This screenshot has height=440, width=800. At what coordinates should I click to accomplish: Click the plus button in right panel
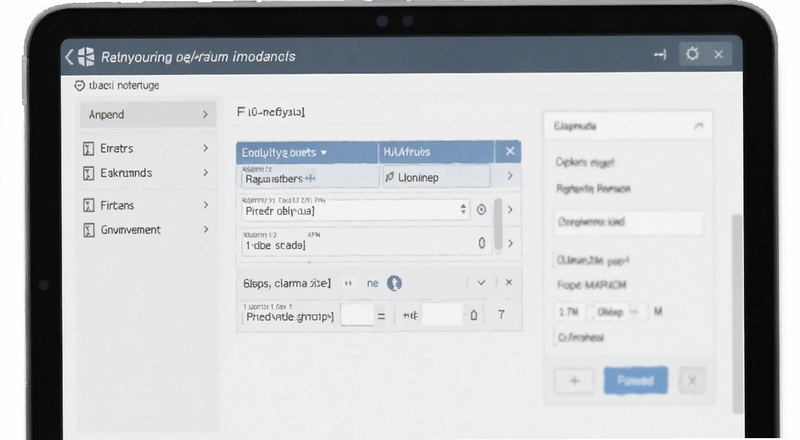tap(574, 380)
